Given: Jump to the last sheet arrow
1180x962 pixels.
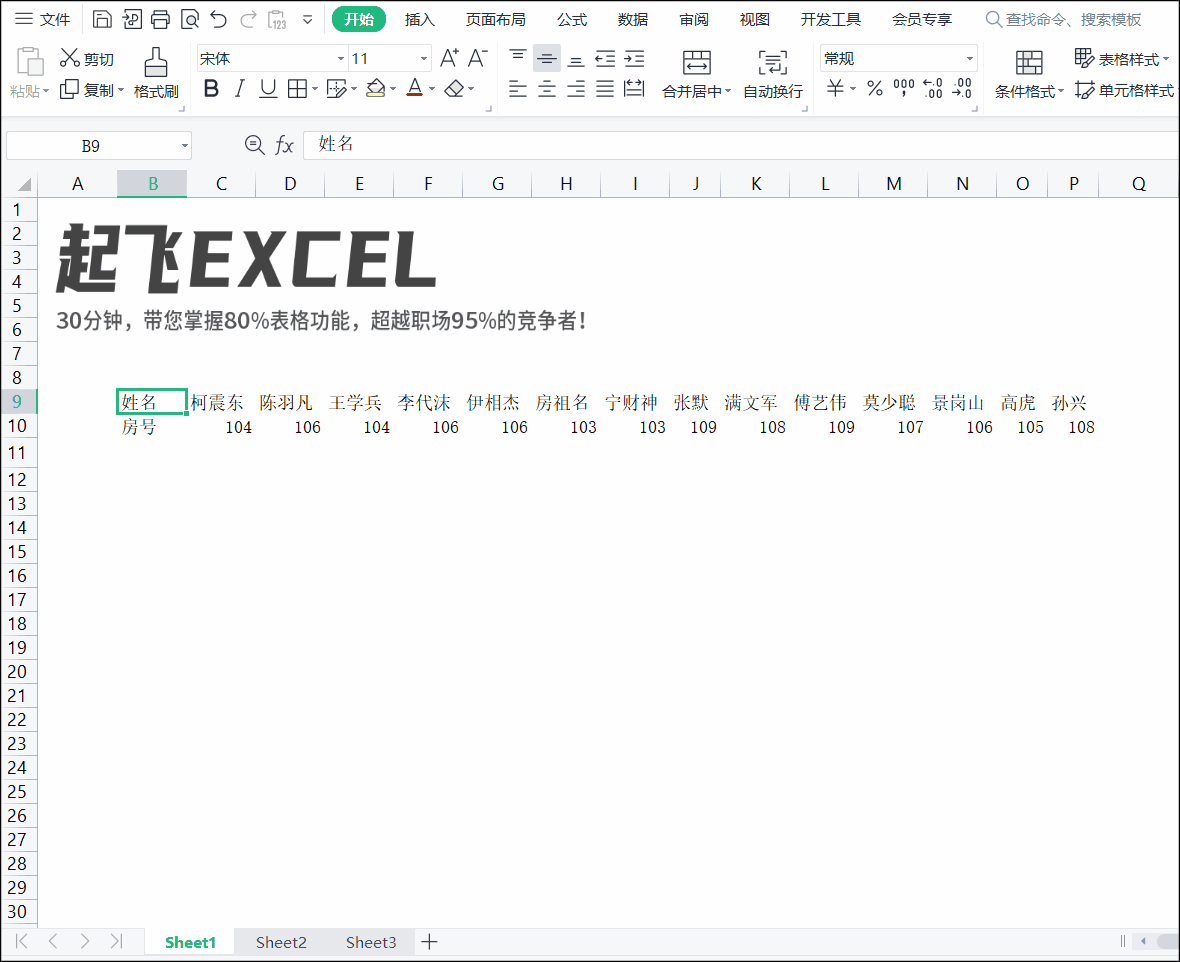Looking at the screenshot, I should [117, 941].
